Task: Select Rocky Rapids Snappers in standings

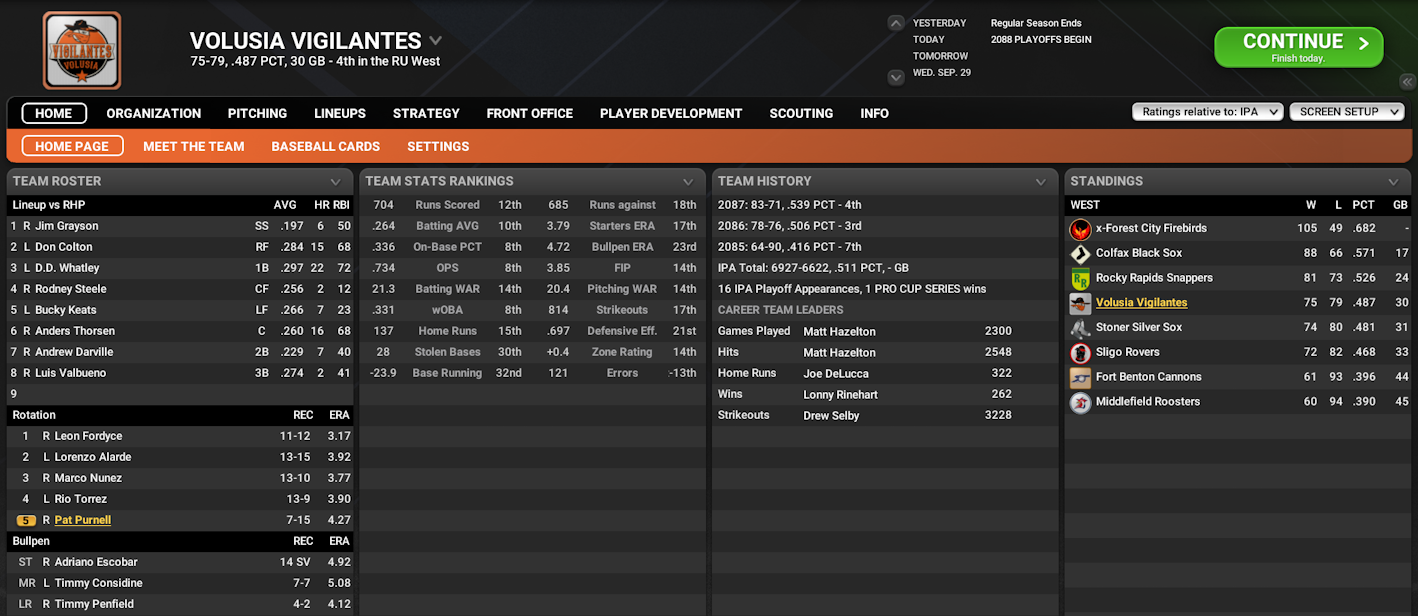Action: (x=1154, y=278)
